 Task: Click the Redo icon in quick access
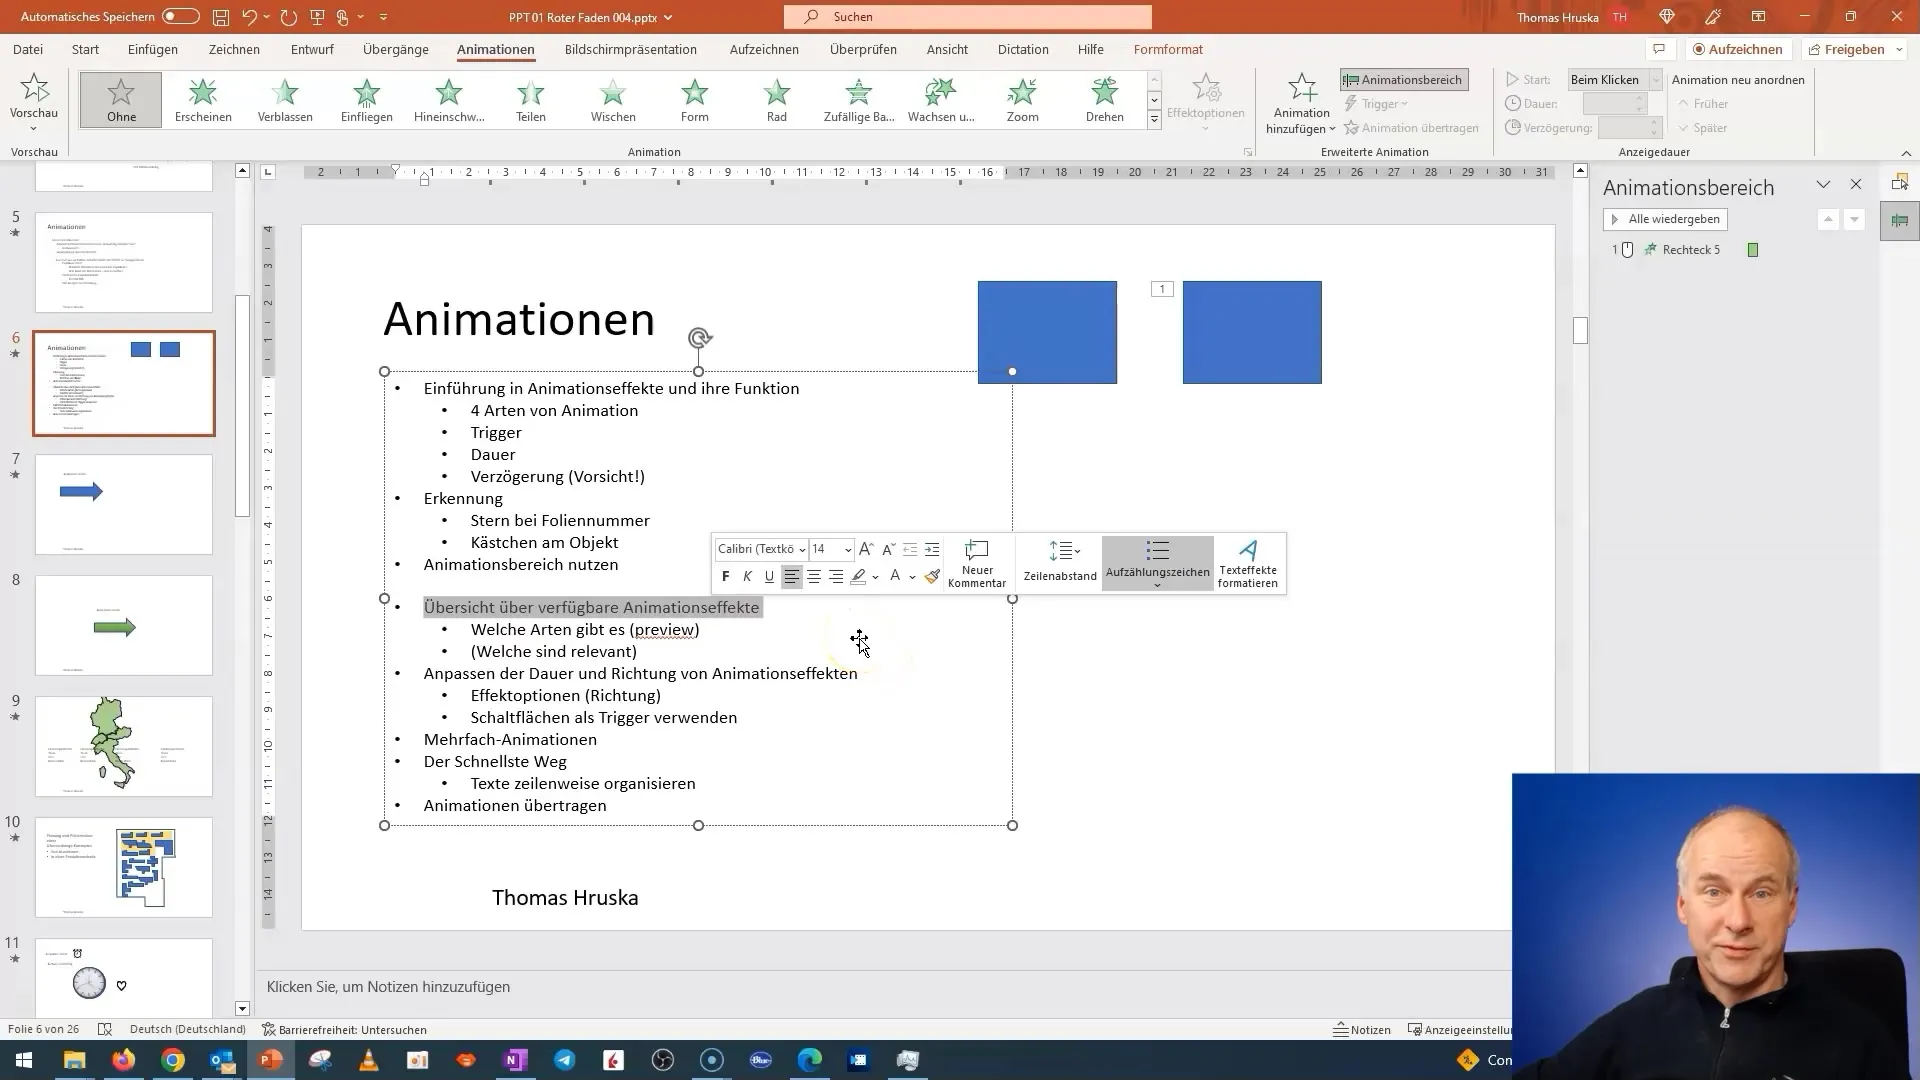[289, 17]
